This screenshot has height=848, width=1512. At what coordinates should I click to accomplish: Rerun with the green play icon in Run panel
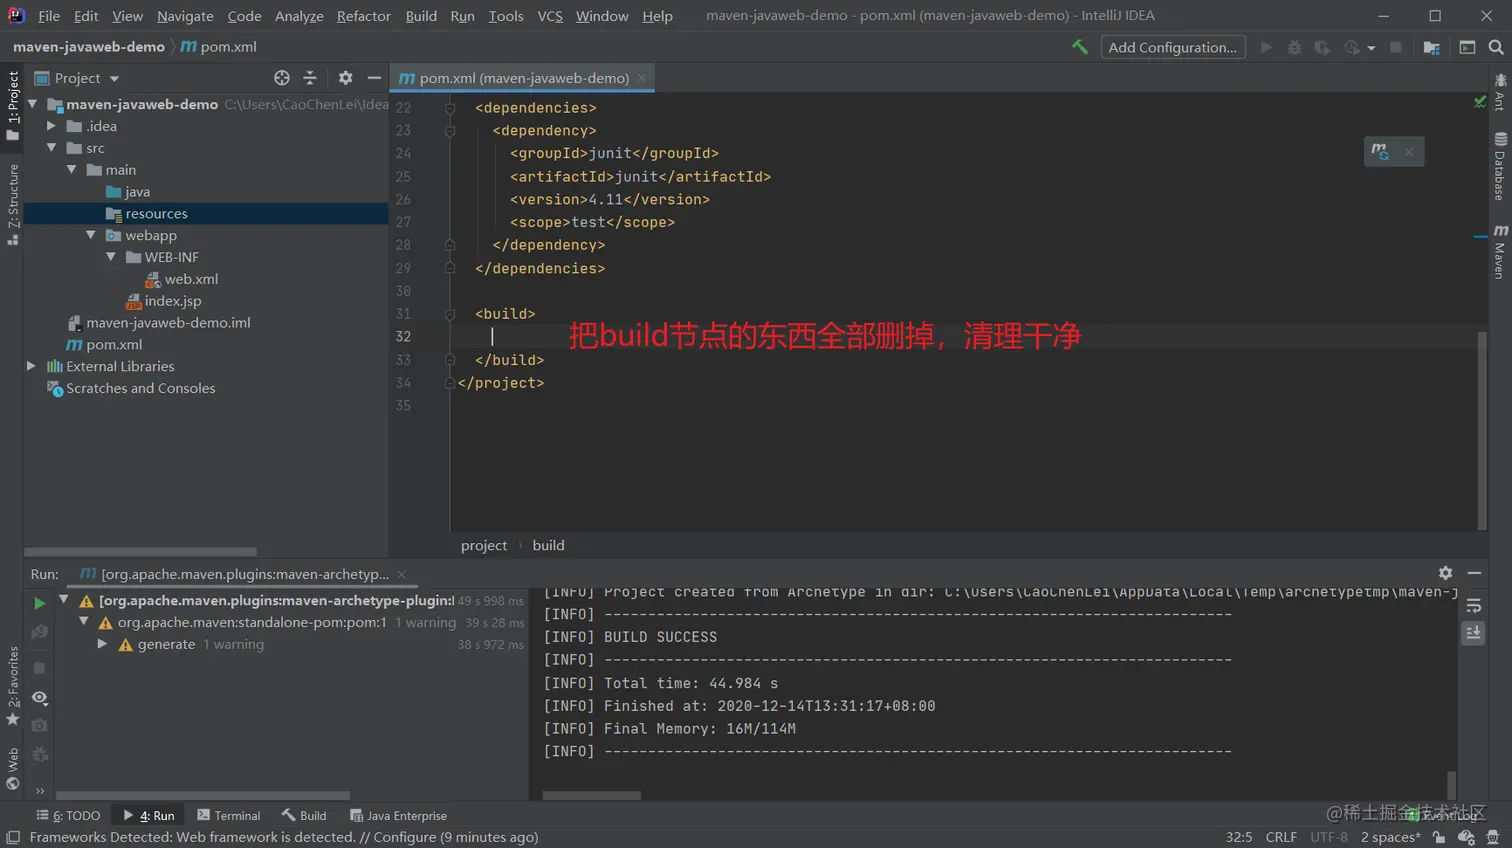pyautogui.click(x=39, y=604)
